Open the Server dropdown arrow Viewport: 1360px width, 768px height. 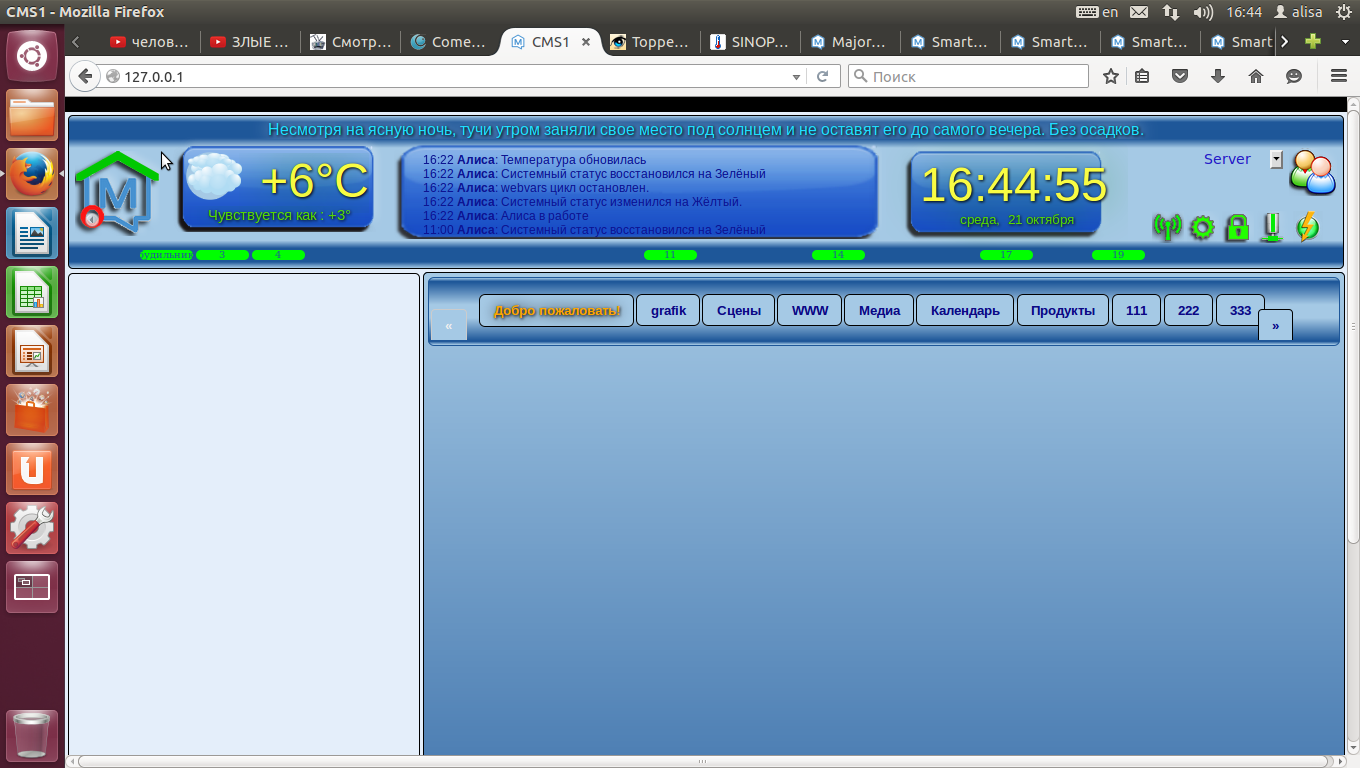point(1276,159)
